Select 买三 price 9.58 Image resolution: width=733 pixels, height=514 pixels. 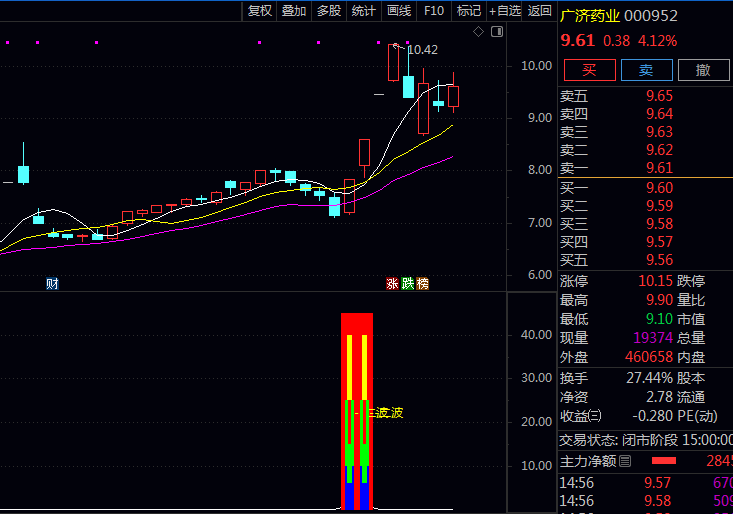pos(659,224)
